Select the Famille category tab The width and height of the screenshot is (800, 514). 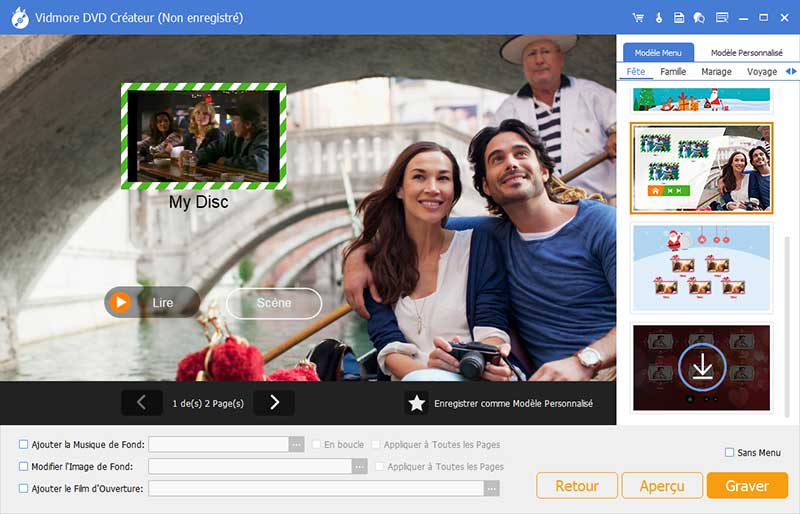coord(673,72)
